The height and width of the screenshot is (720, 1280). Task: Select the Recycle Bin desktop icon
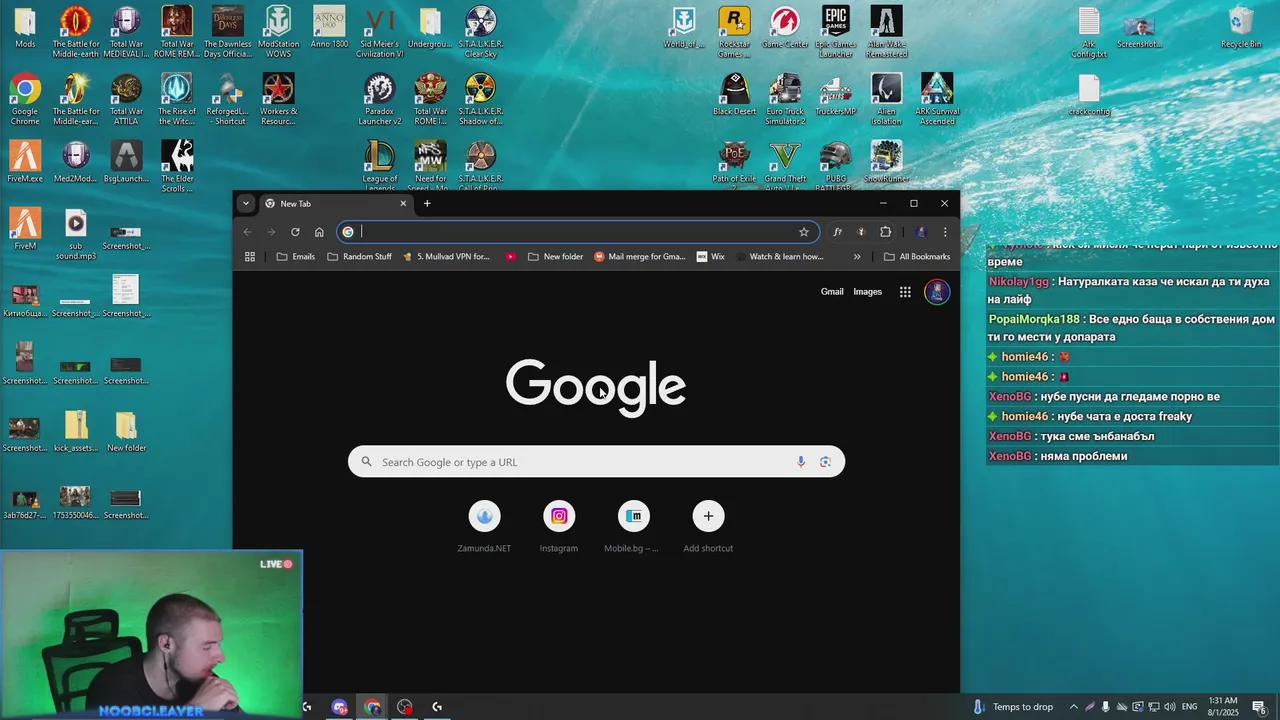pyautogui.click(x=1241, y=27)
